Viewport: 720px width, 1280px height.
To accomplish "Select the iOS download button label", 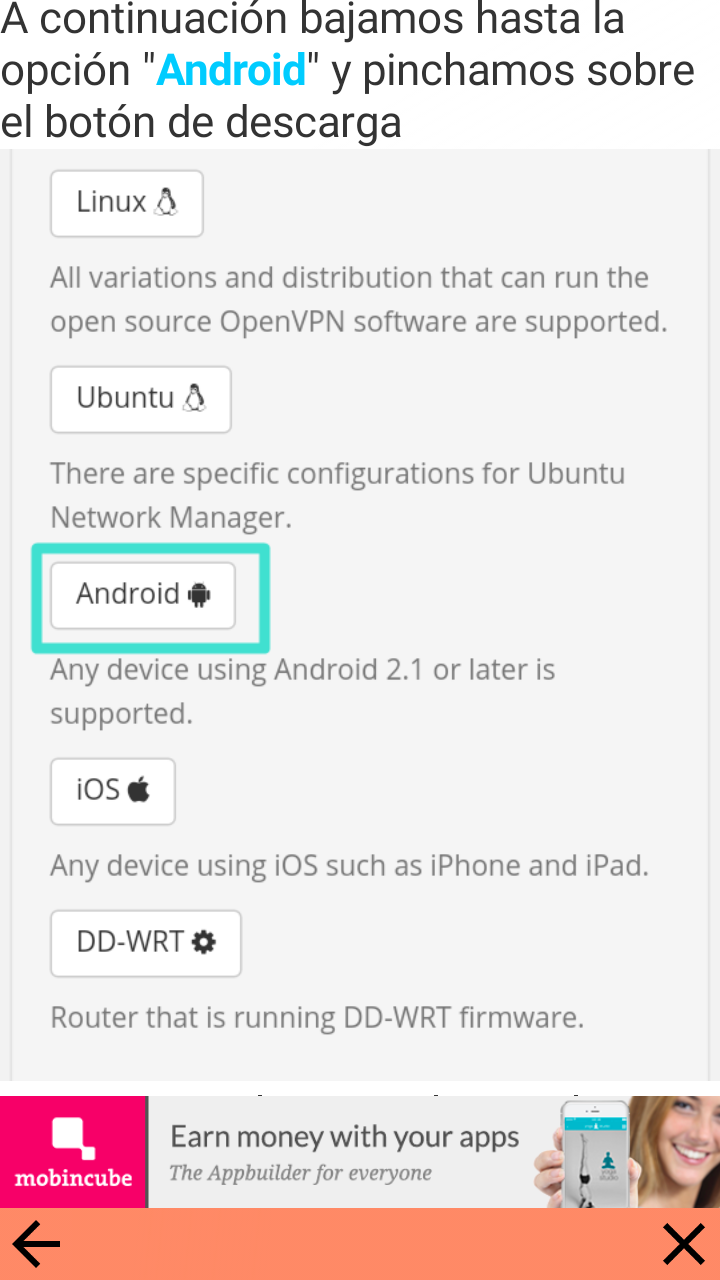I will click(x=98, y=790).
